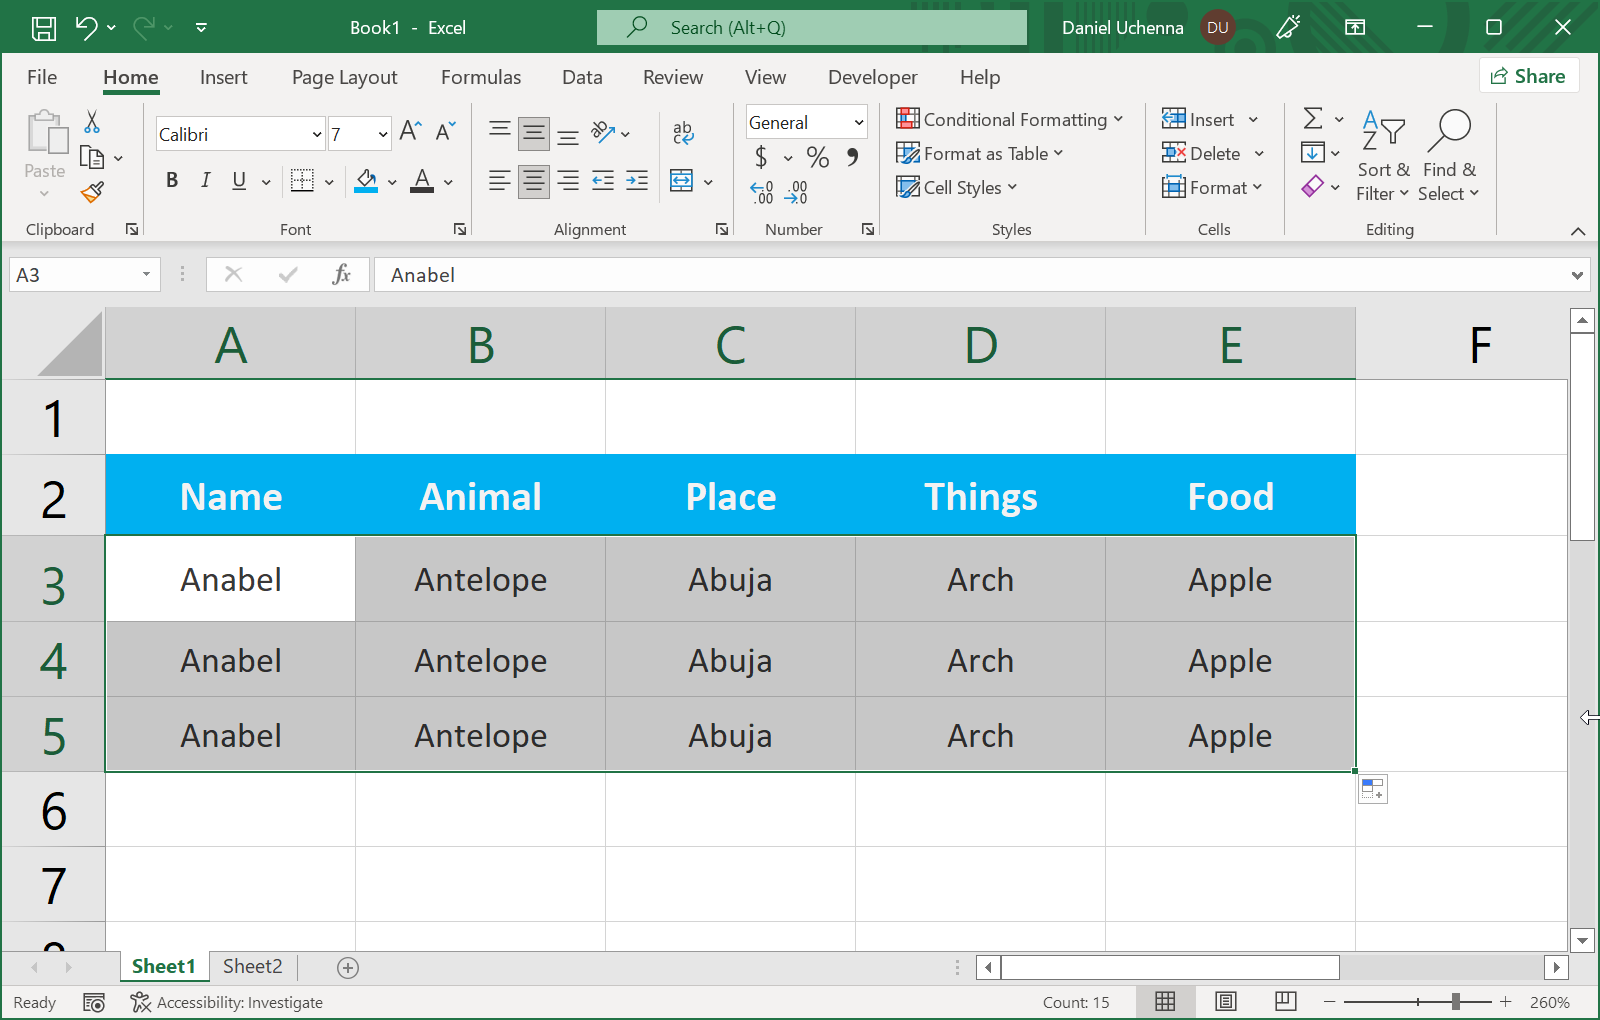The image size is (1600, 1020).
Task: Click the Wrap Text icon
Action: pyautogui.click(x=683, y=133)
